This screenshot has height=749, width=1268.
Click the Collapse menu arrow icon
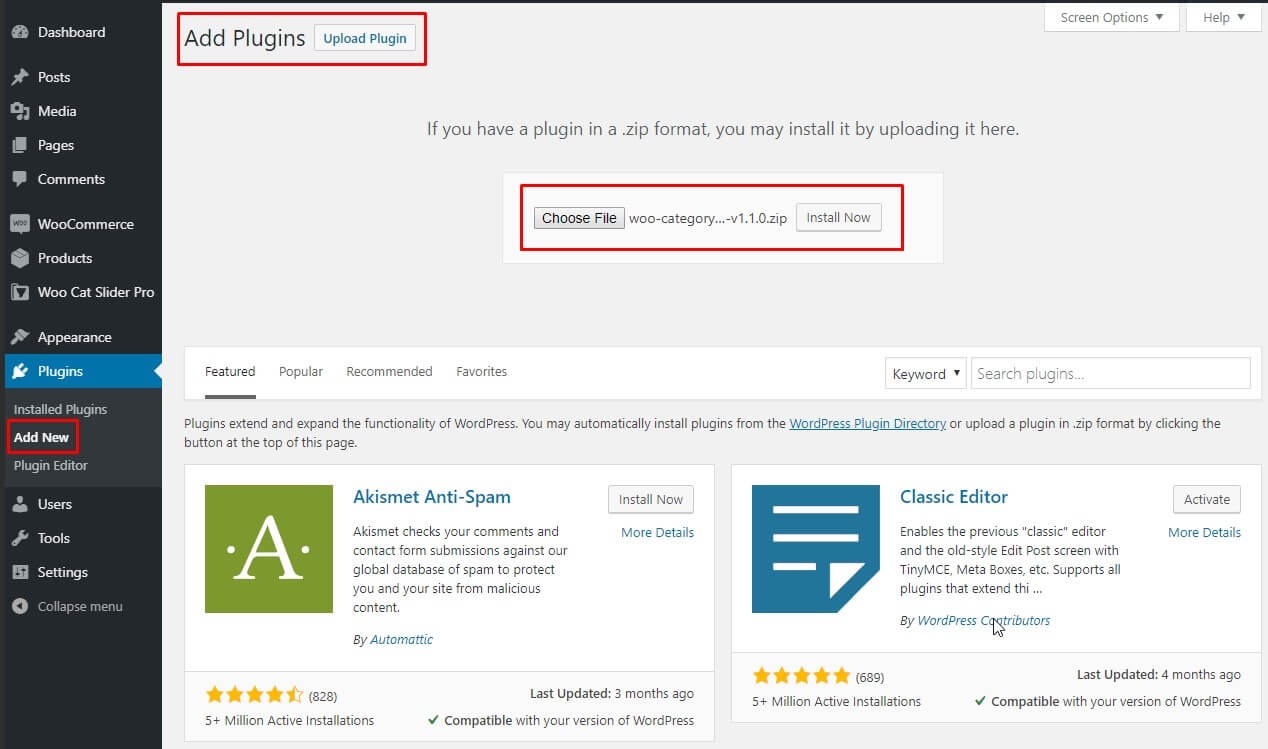pos(19,606)
